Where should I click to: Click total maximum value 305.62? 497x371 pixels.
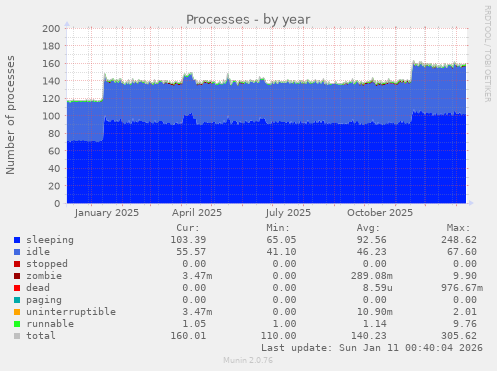click(x=459, y=336)
